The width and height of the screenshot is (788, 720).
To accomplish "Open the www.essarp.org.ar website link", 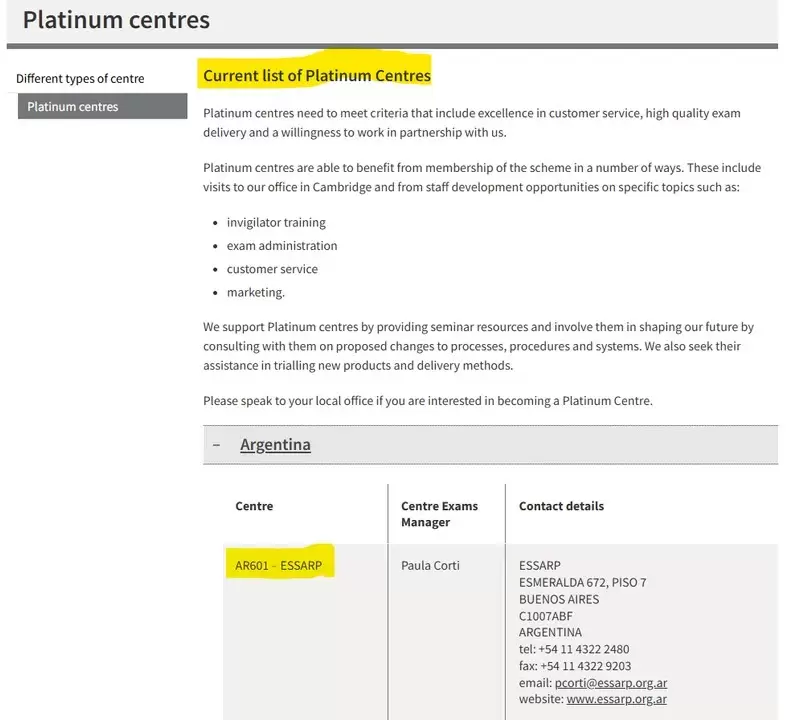I will (x=616, y=700).
